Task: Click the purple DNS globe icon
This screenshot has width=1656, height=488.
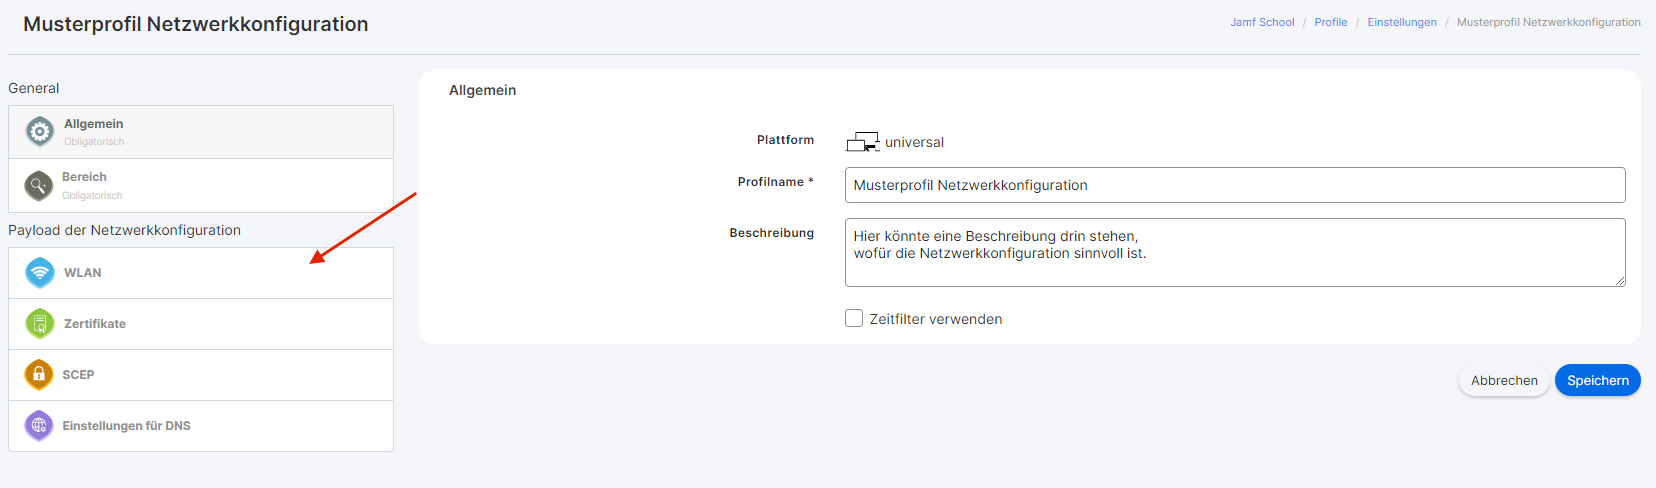Action: 39,425
